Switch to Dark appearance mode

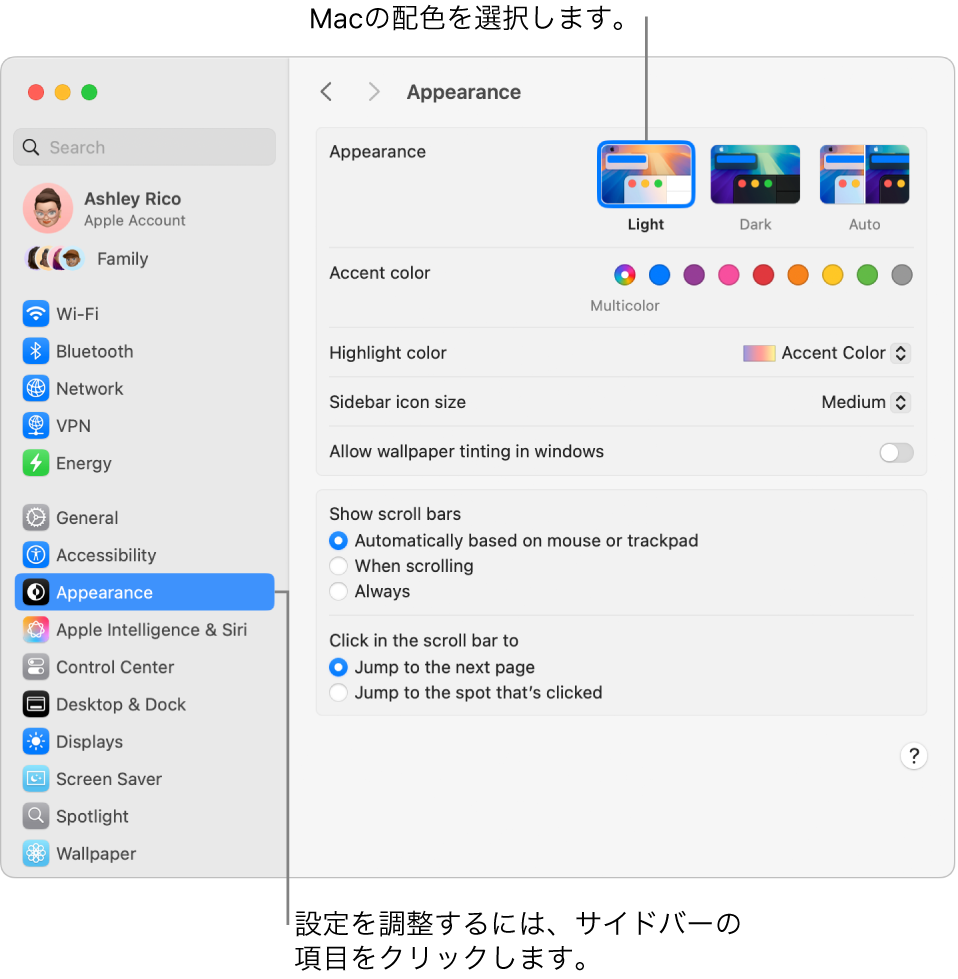point(755,174)
